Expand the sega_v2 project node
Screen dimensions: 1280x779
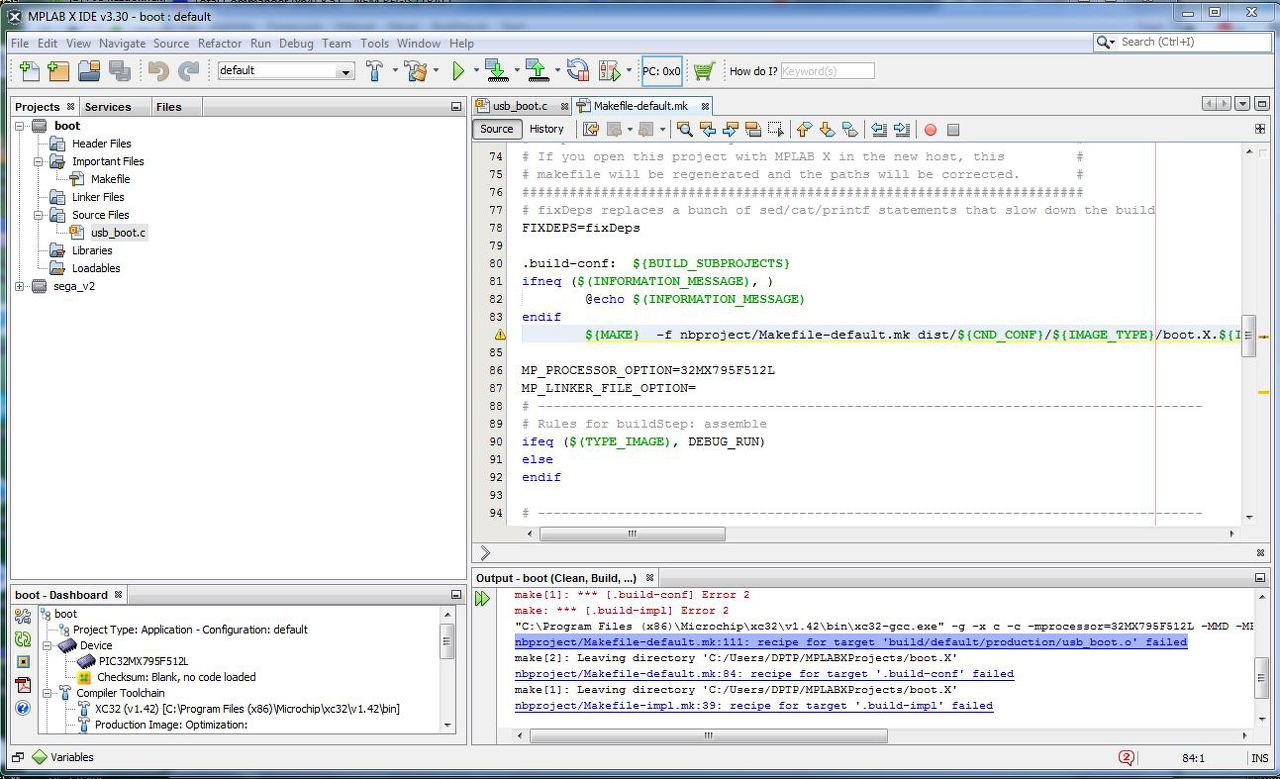[20, 286]
